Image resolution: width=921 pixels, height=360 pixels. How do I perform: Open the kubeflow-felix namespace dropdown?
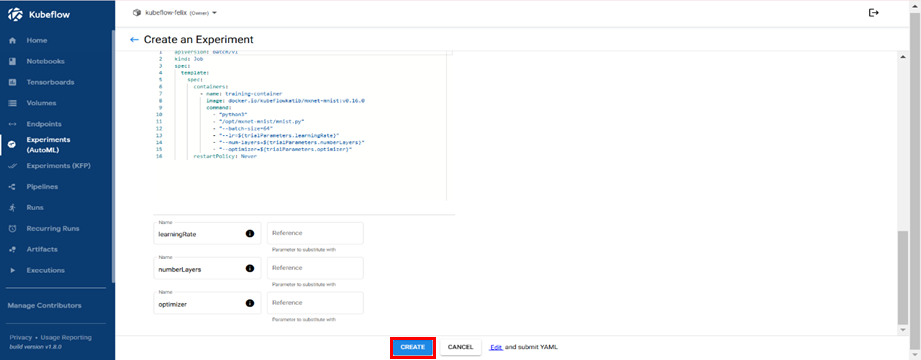point(175,12)
